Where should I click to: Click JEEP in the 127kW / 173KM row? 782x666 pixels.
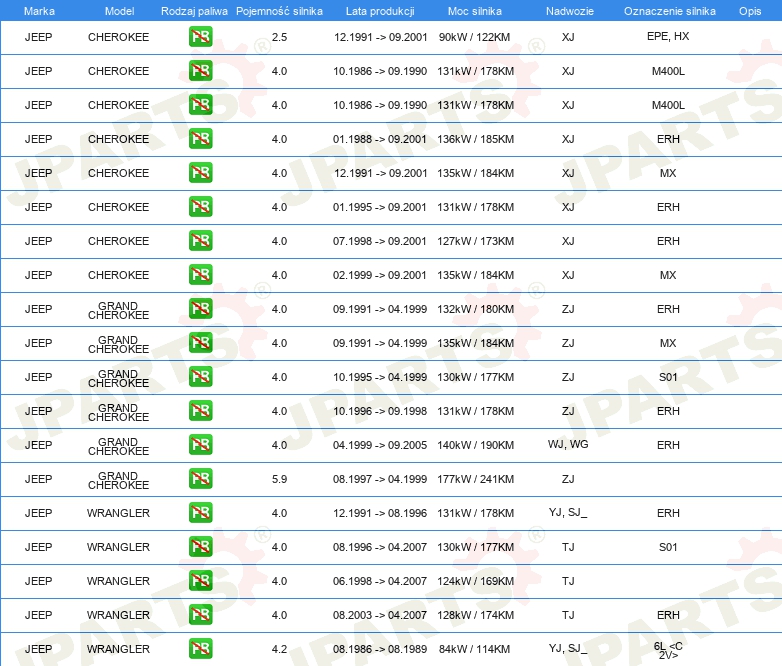[x=38, y=241]
